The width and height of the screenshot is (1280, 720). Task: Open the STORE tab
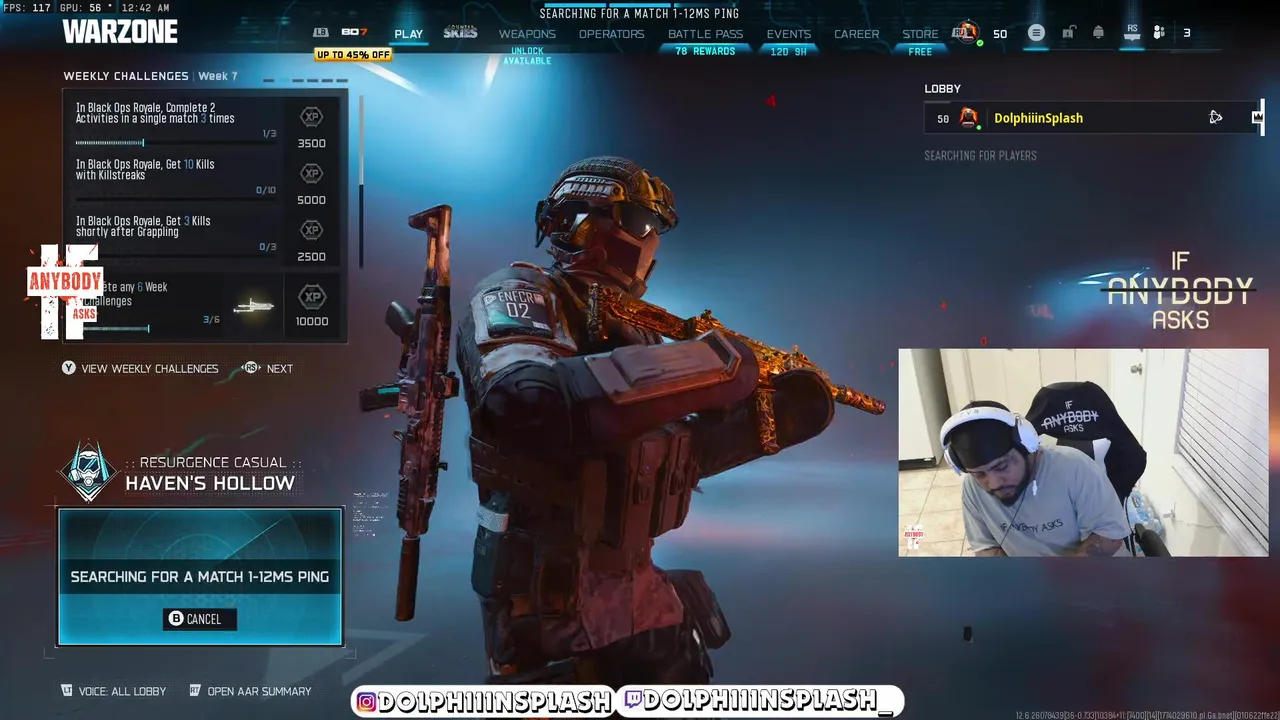pyautogui.click(x=920, y=34)
